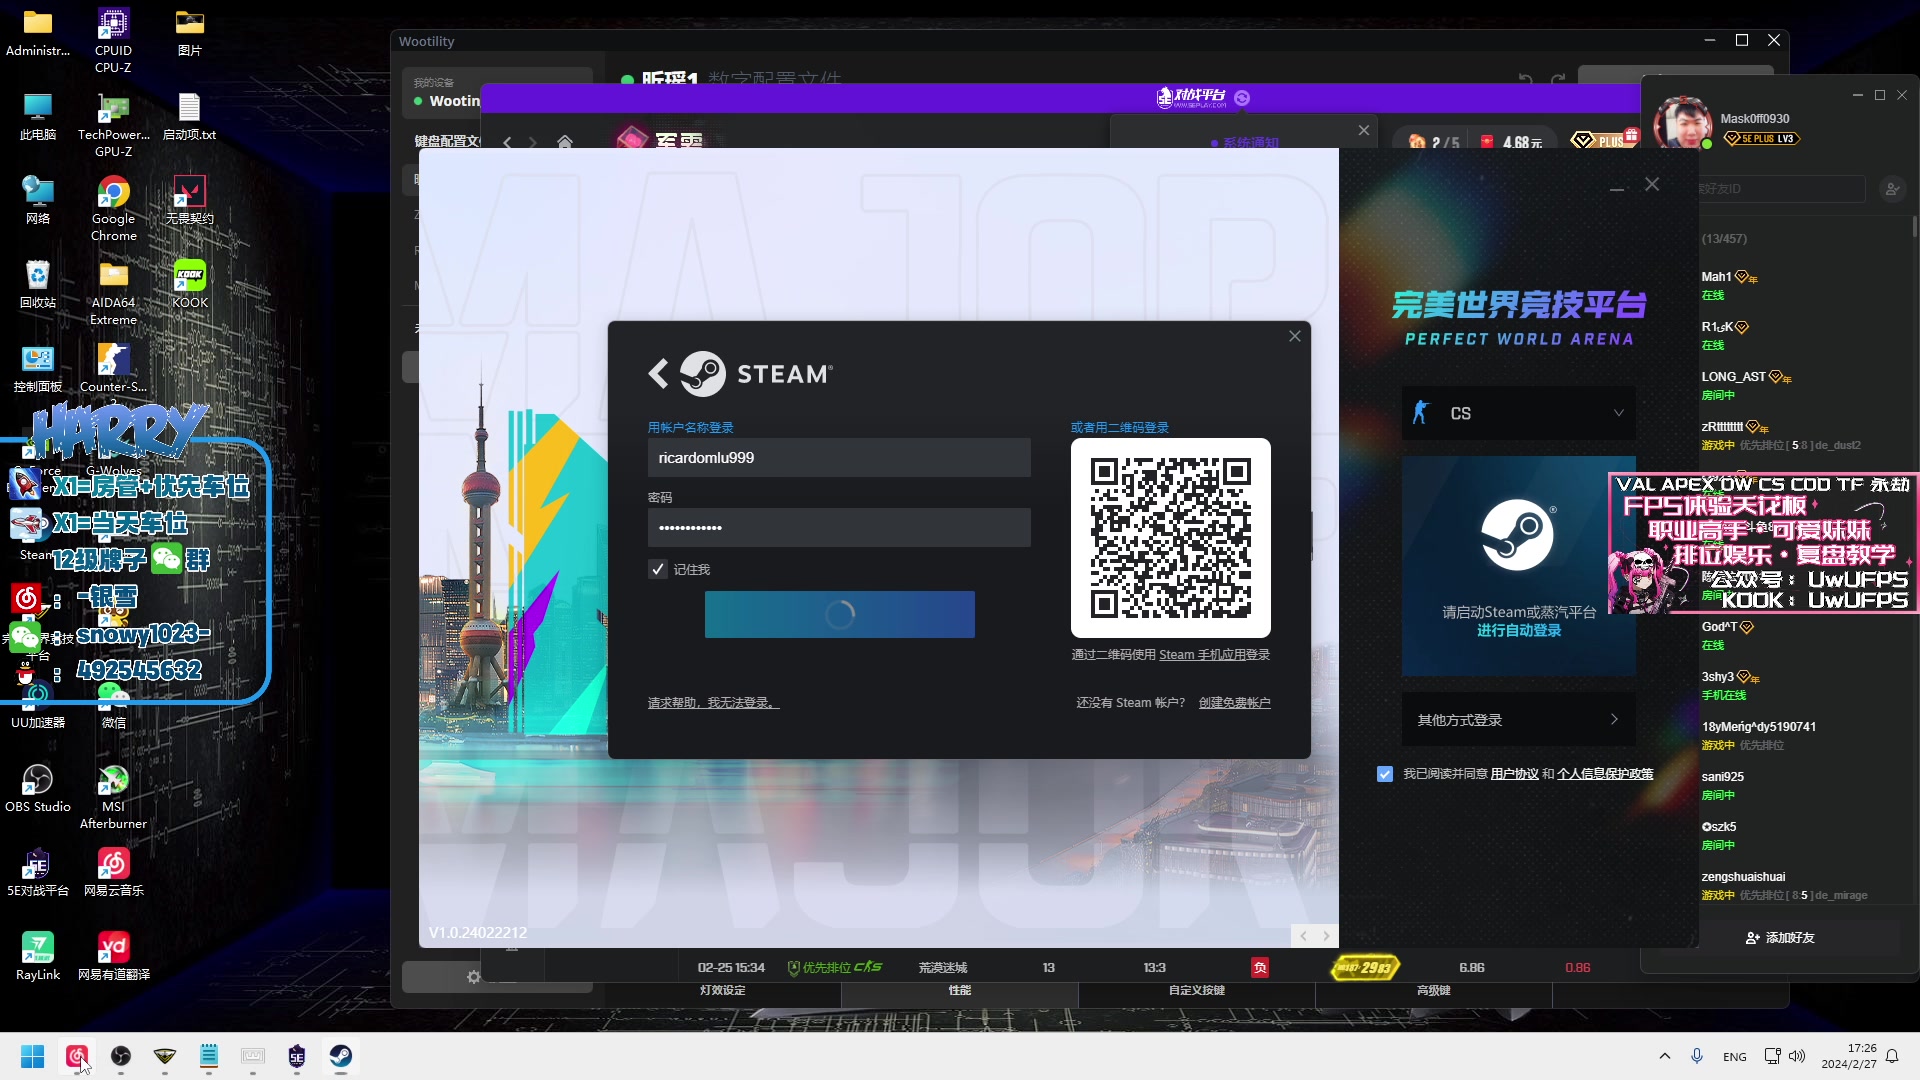Open NetEase Cloud Music from the taskbar
The height and width of the screenshot is (1080, 1920).
77,1056
